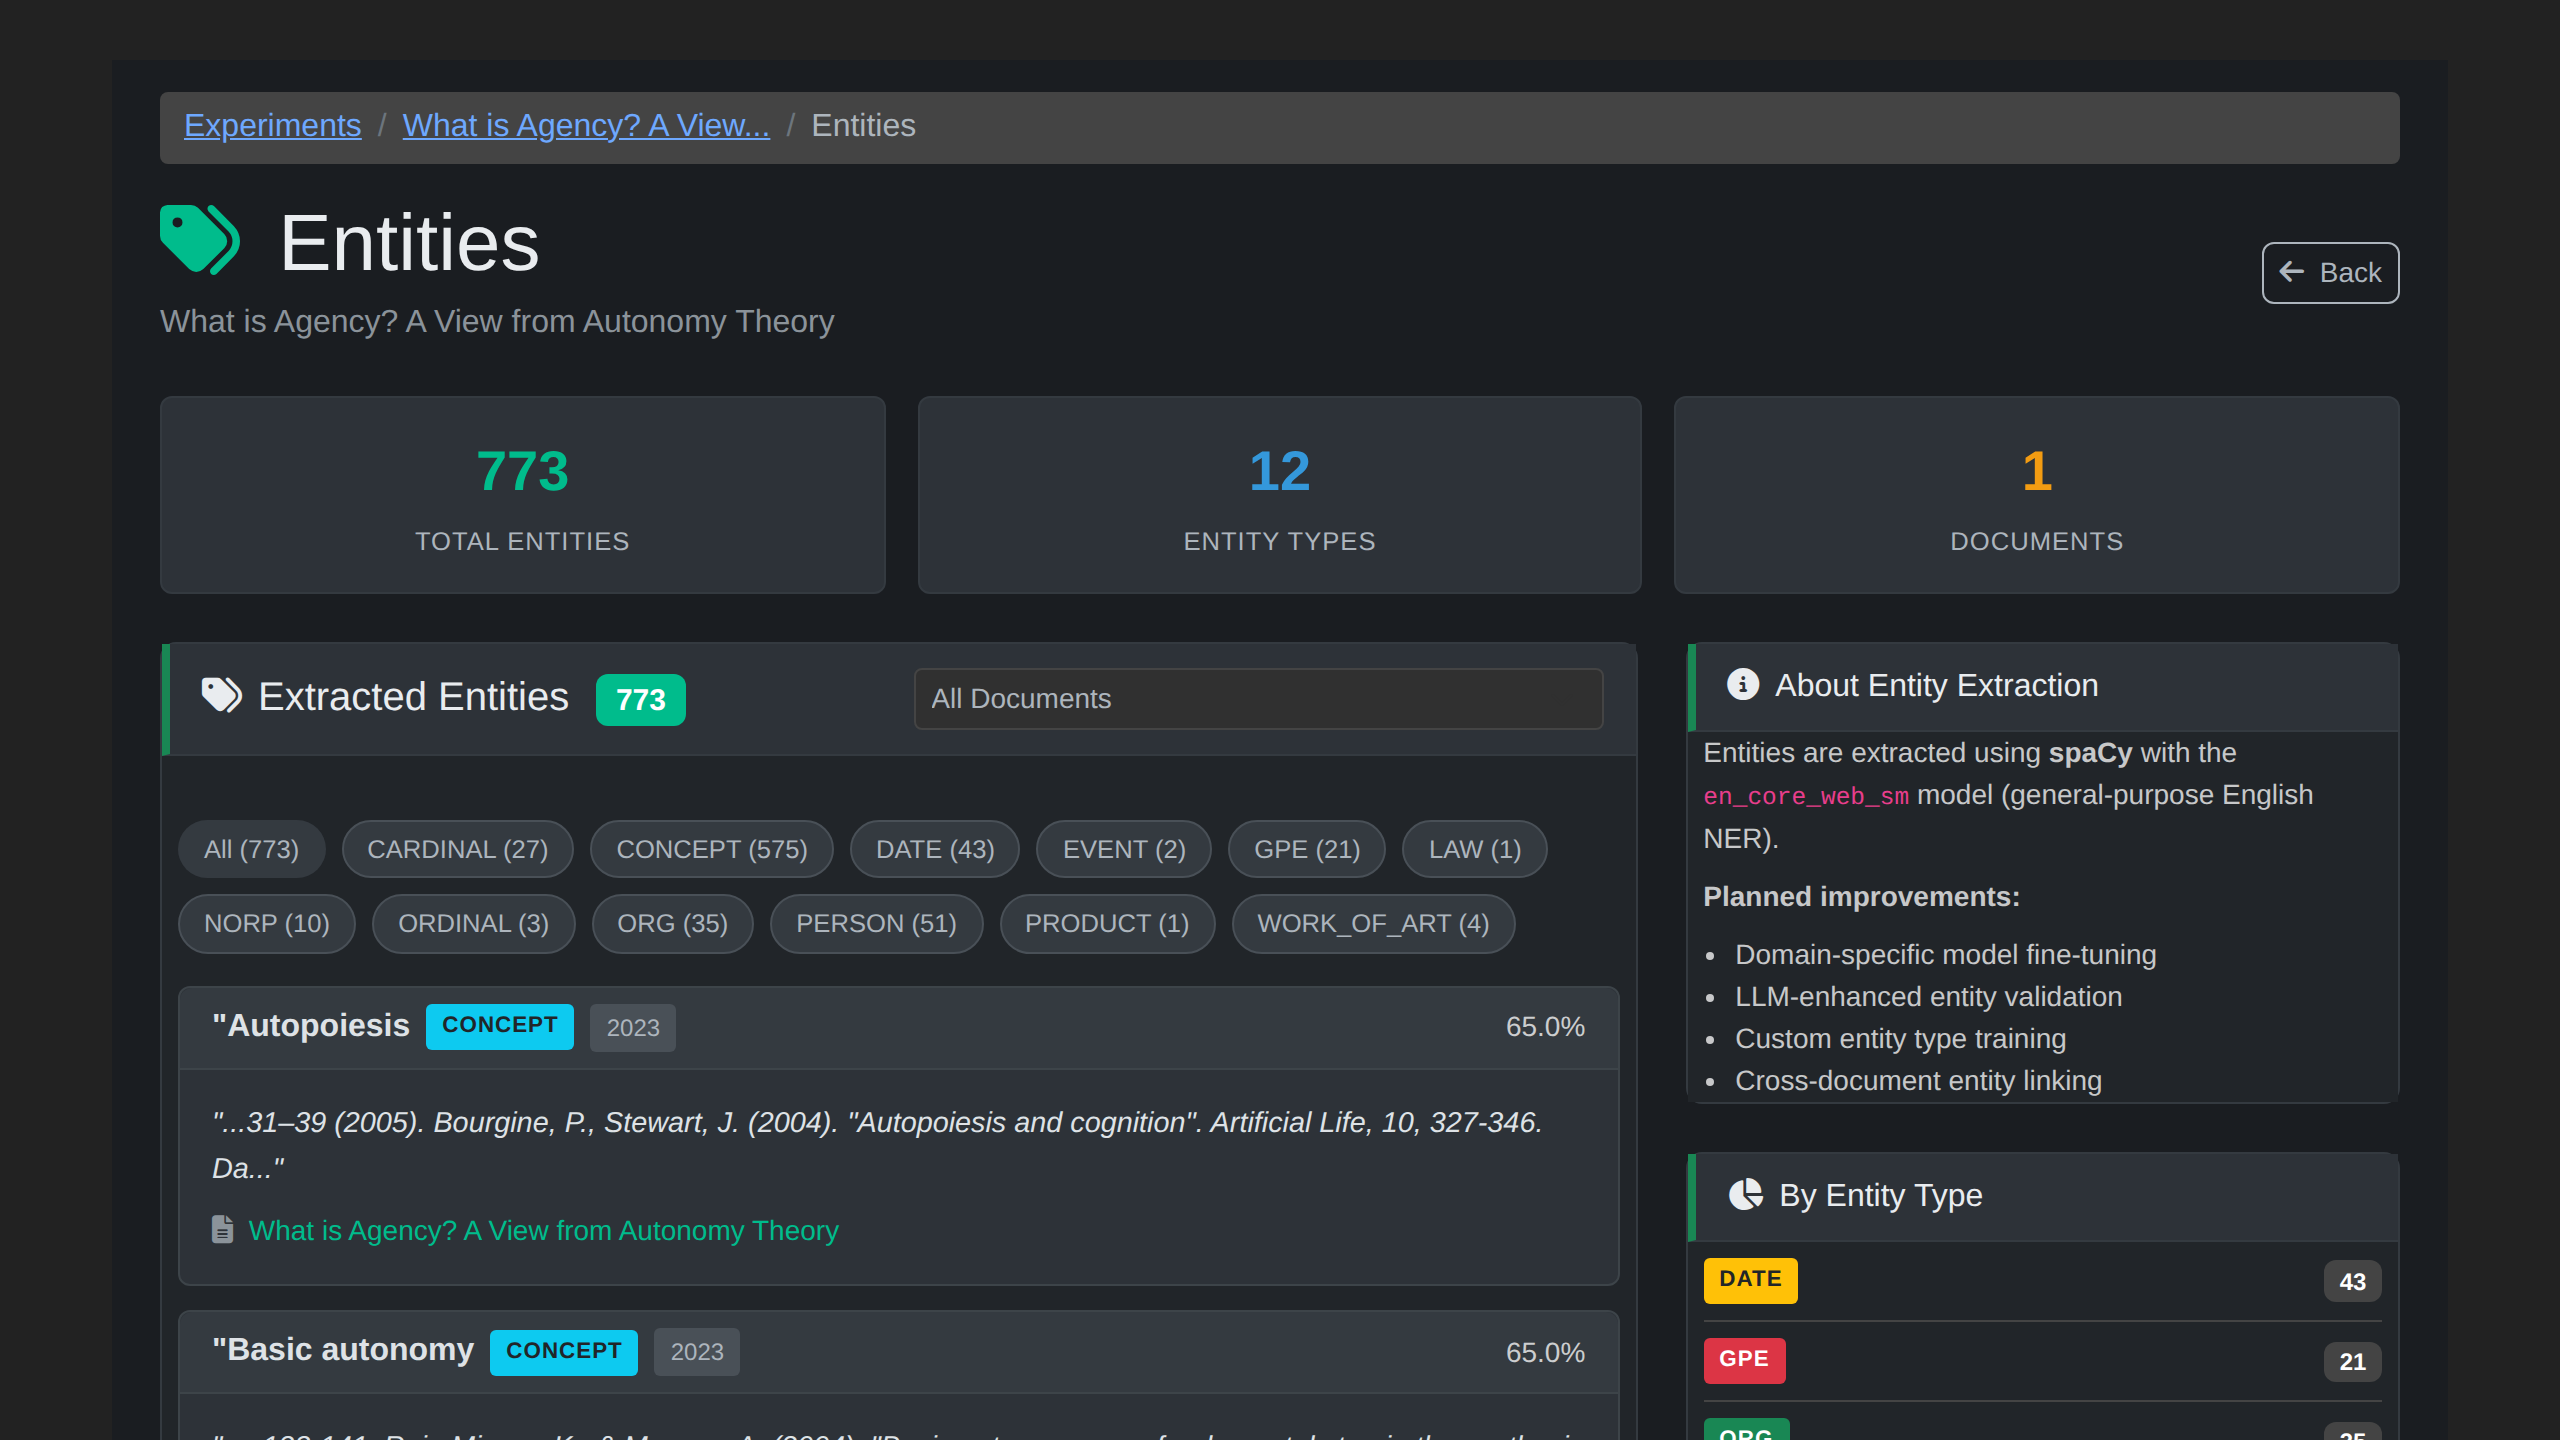The width and height of the screenshot is (2560, 1440).
Task: Click the CONCEPT tag on Basic autonomy entity
Action: coord(563,1351)
